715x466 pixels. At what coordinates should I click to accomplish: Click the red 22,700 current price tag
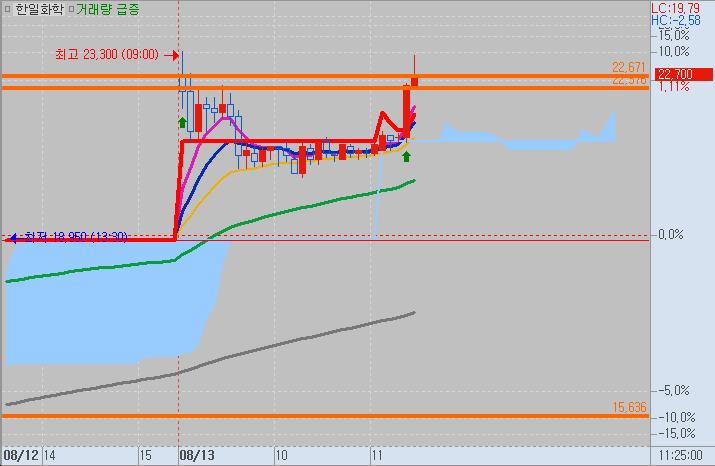[684, 74]
